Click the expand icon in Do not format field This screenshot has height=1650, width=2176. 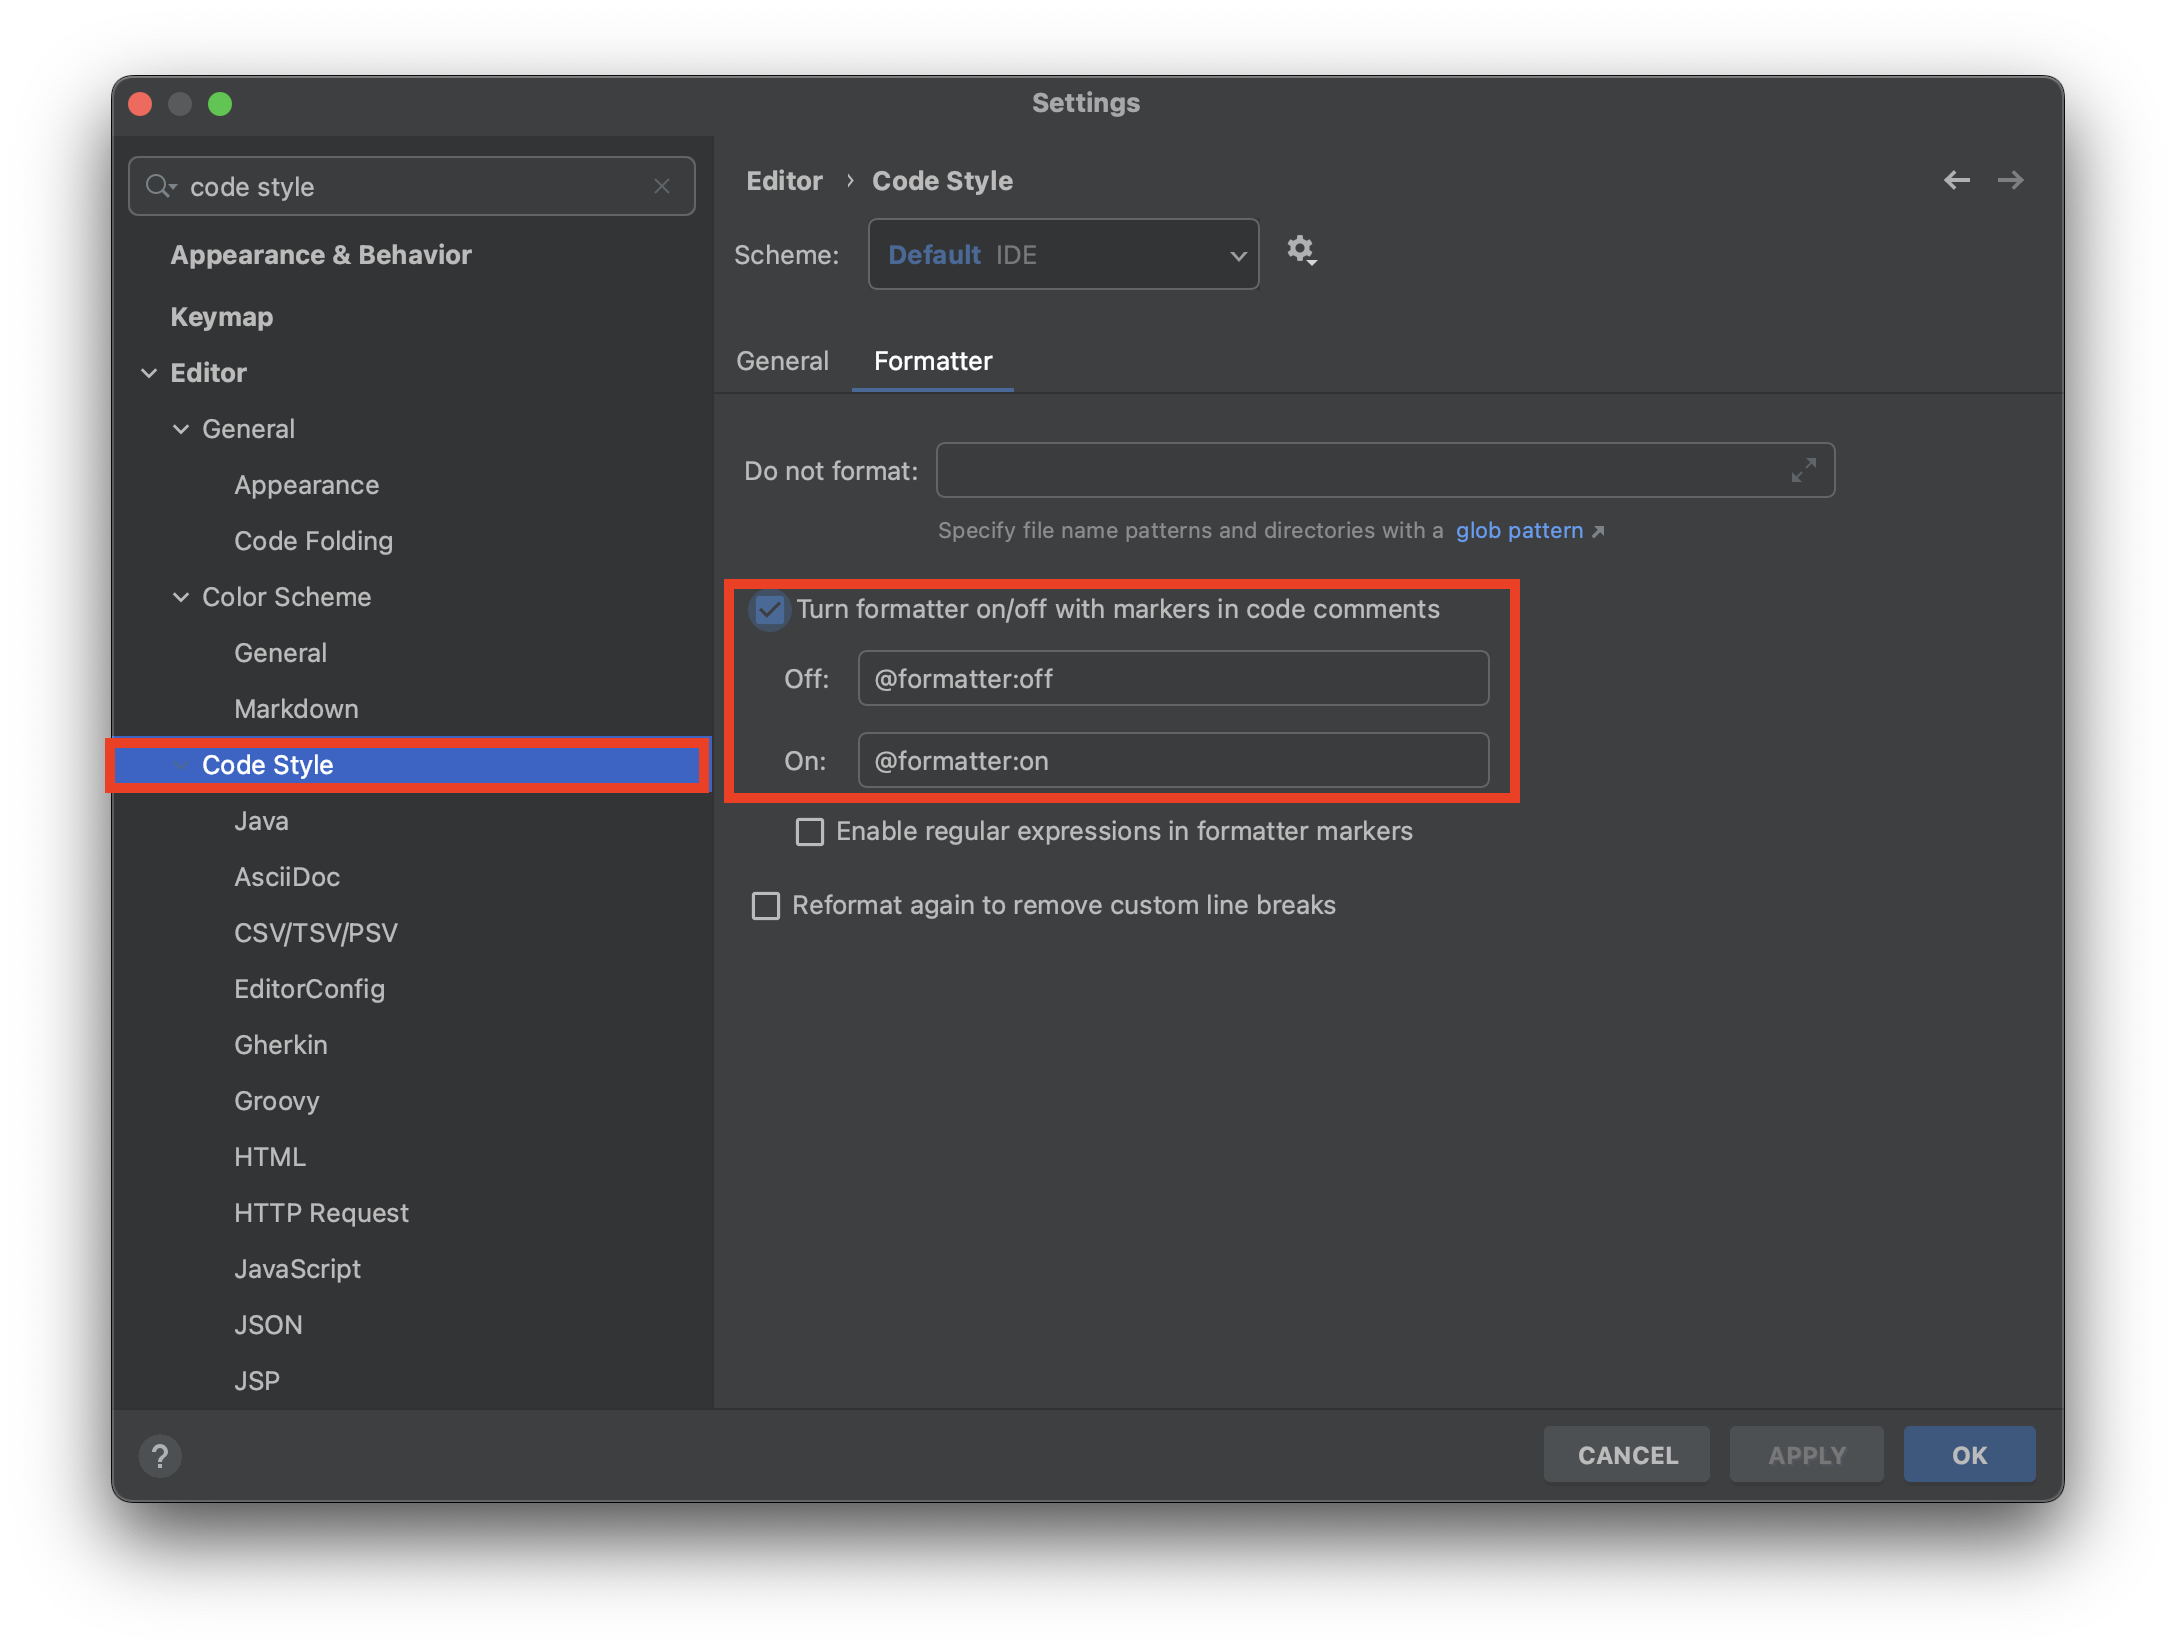[1803, 470]
